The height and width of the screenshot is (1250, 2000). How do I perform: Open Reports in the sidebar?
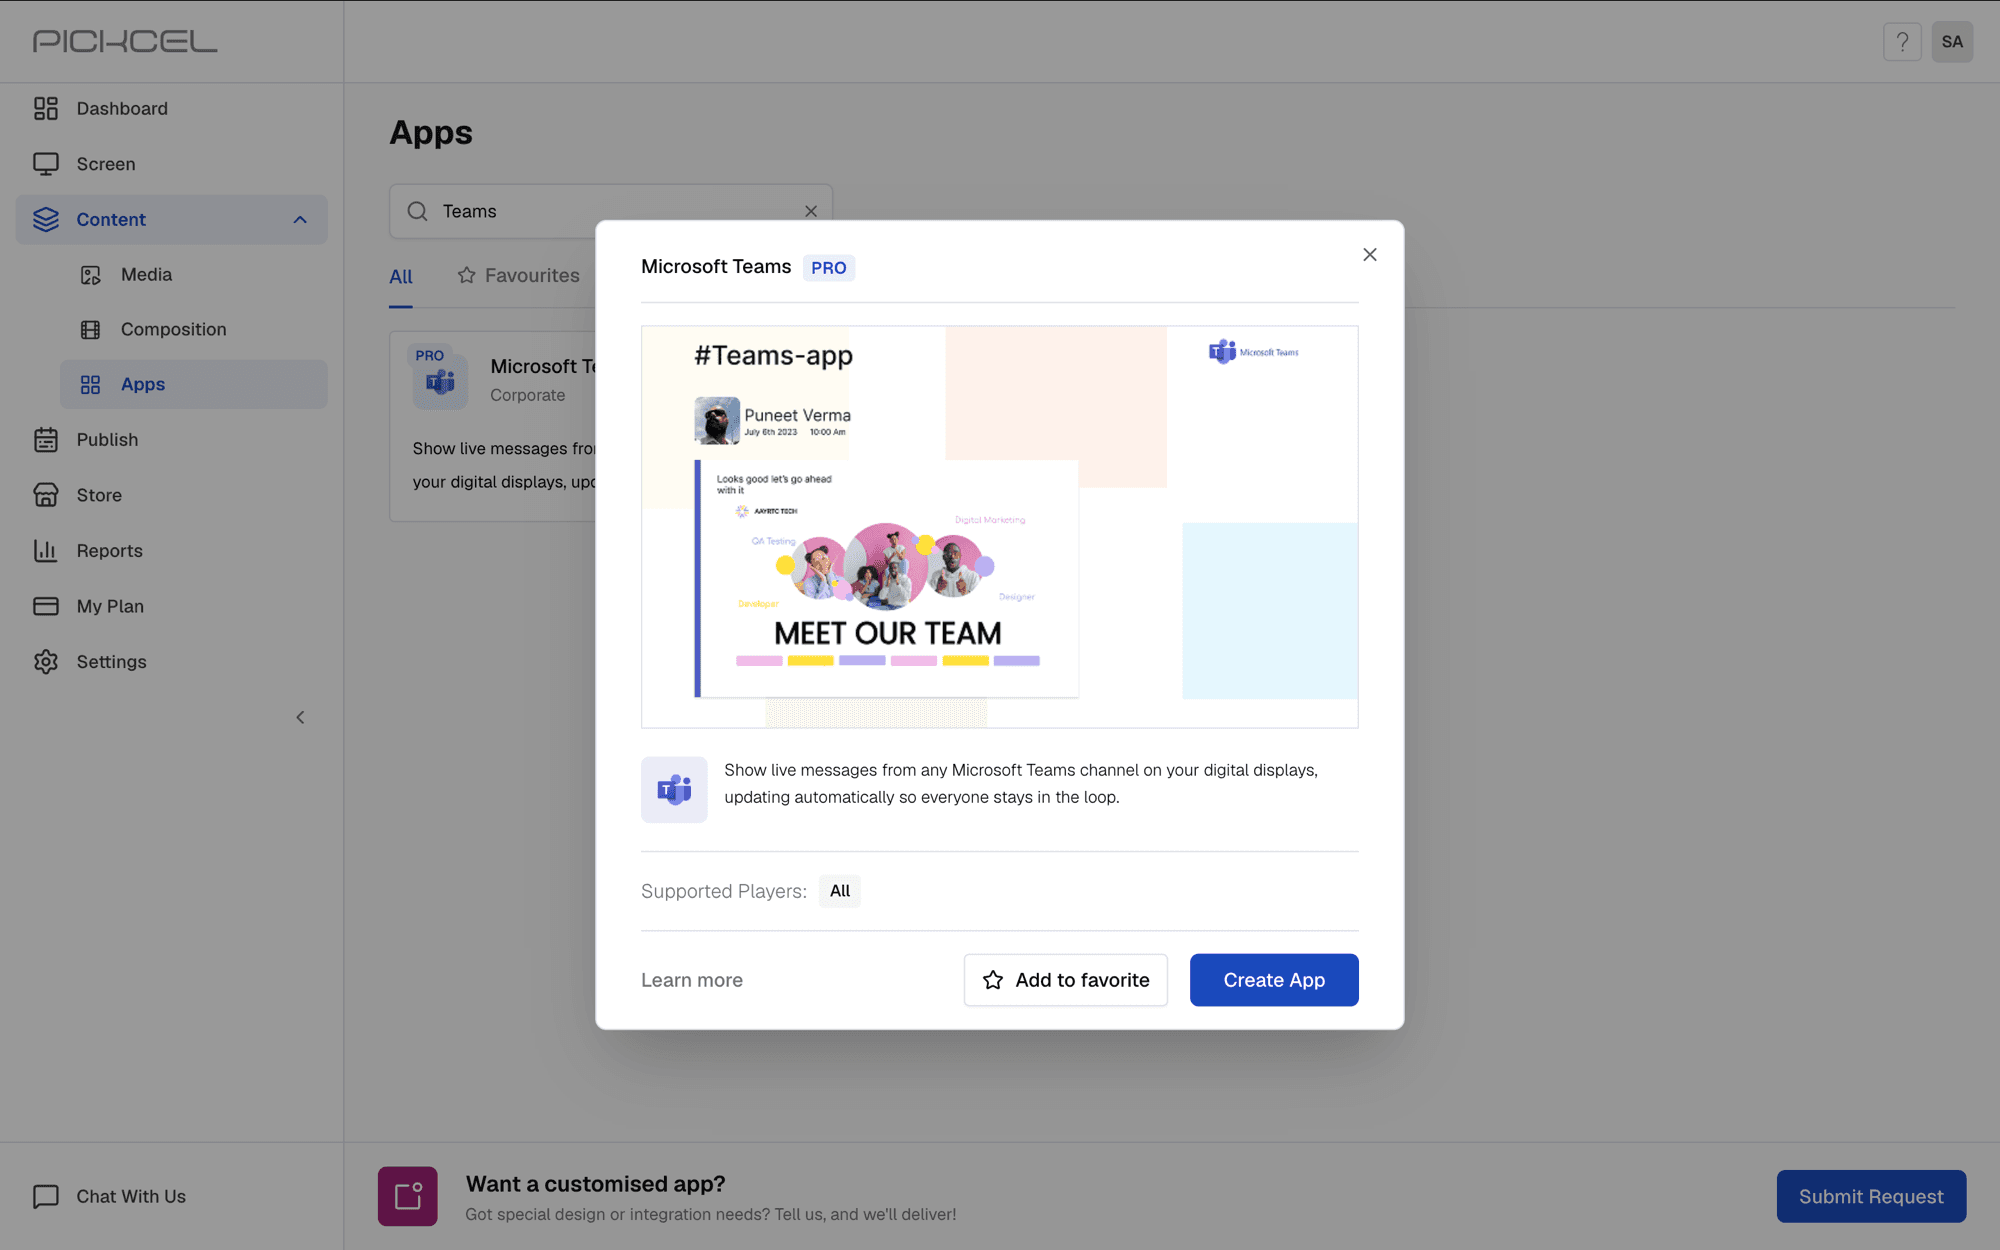(x=172, y=551)
